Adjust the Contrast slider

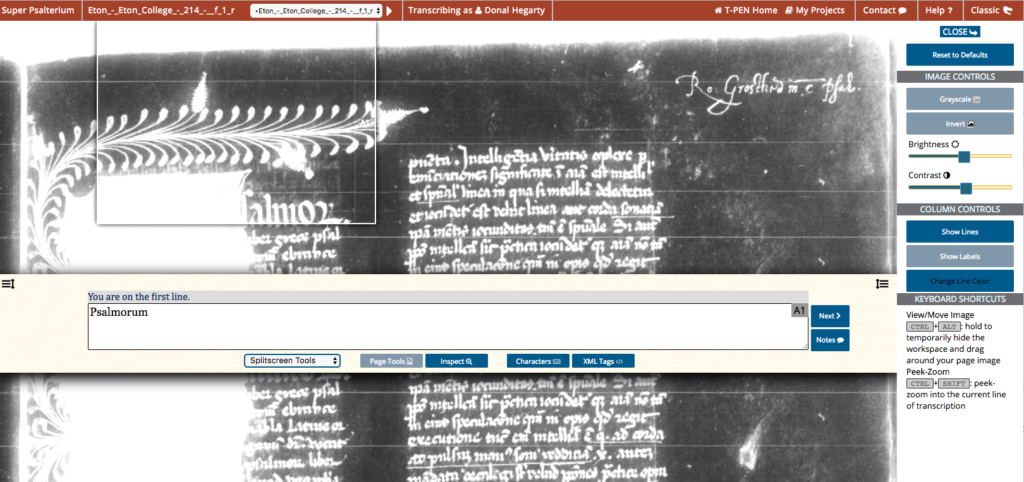point(966,188)
